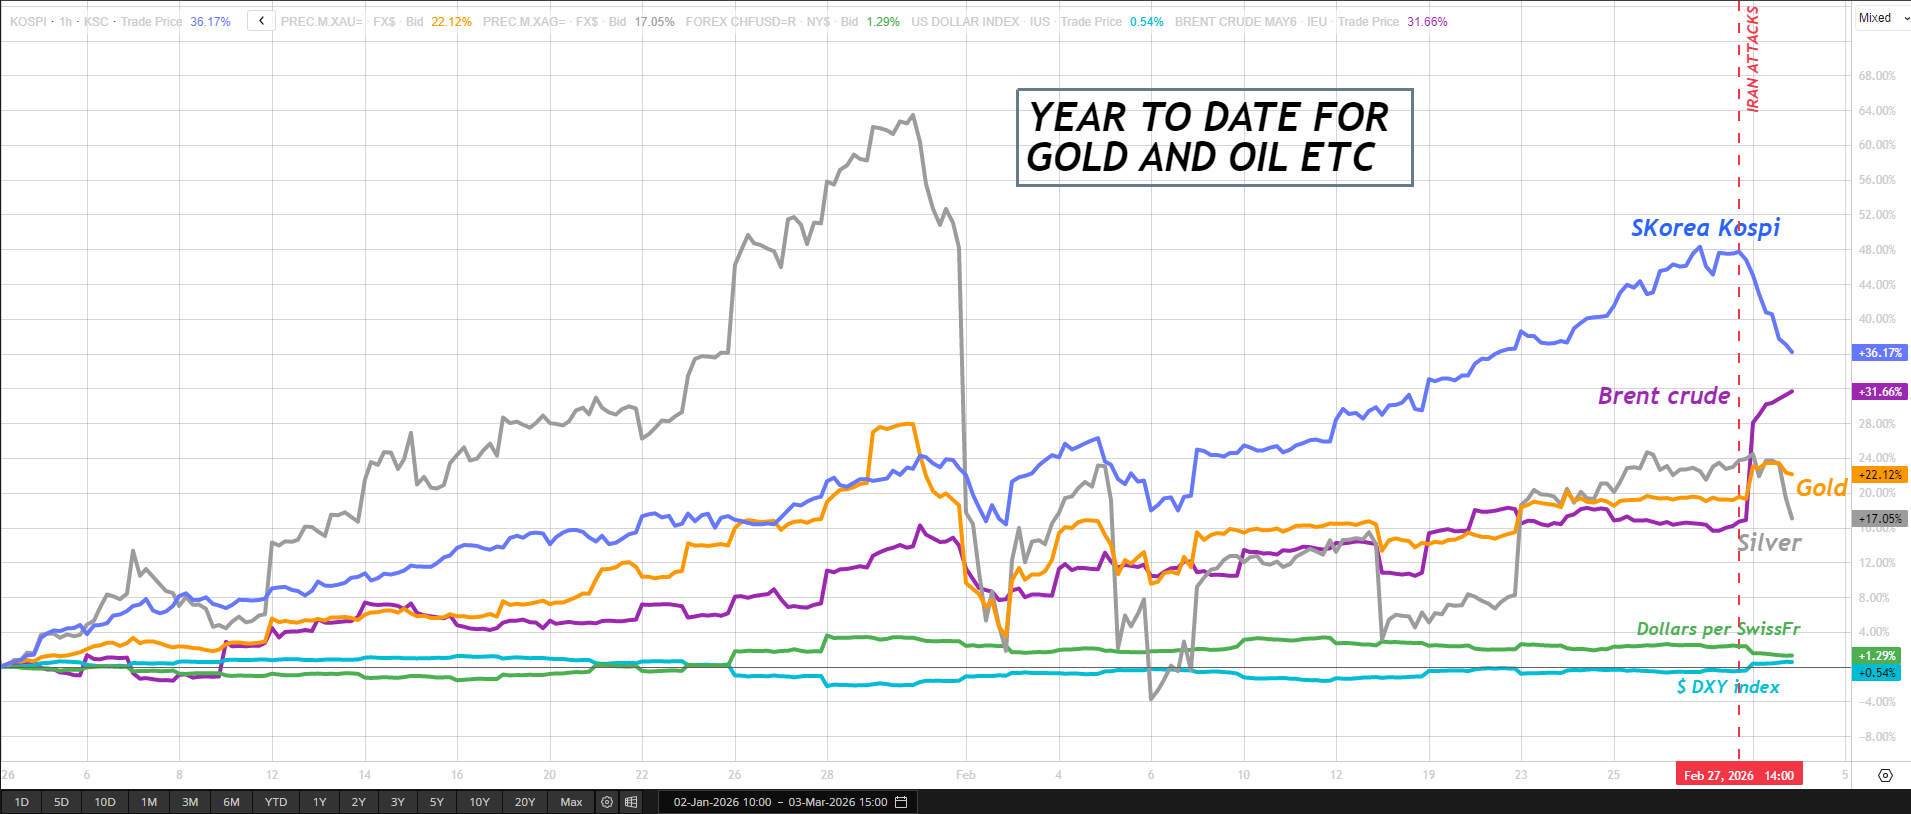Click the date range field 02-Jan-2026 to 03-Mar-2026
Image resolution: width=1911 pixels, height=814 pixels.
click(779, 802)
